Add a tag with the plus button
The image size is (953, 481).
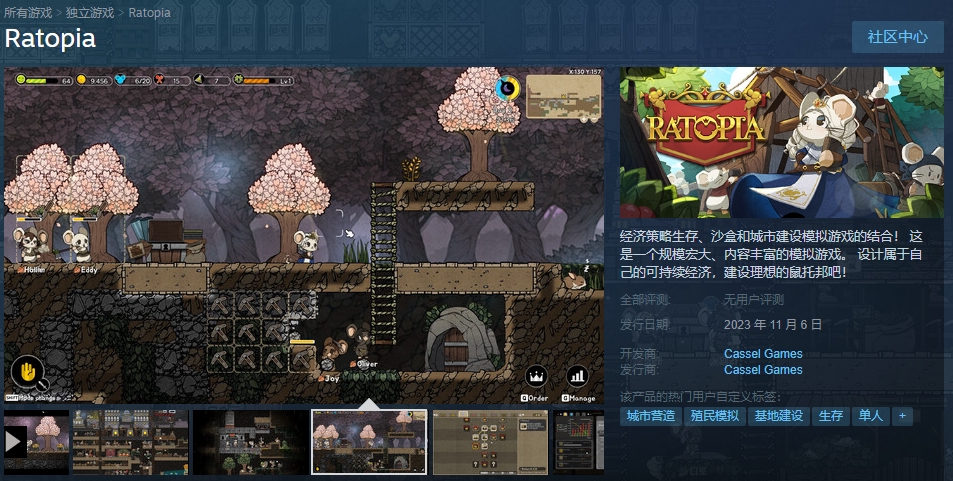coord(902,416)
